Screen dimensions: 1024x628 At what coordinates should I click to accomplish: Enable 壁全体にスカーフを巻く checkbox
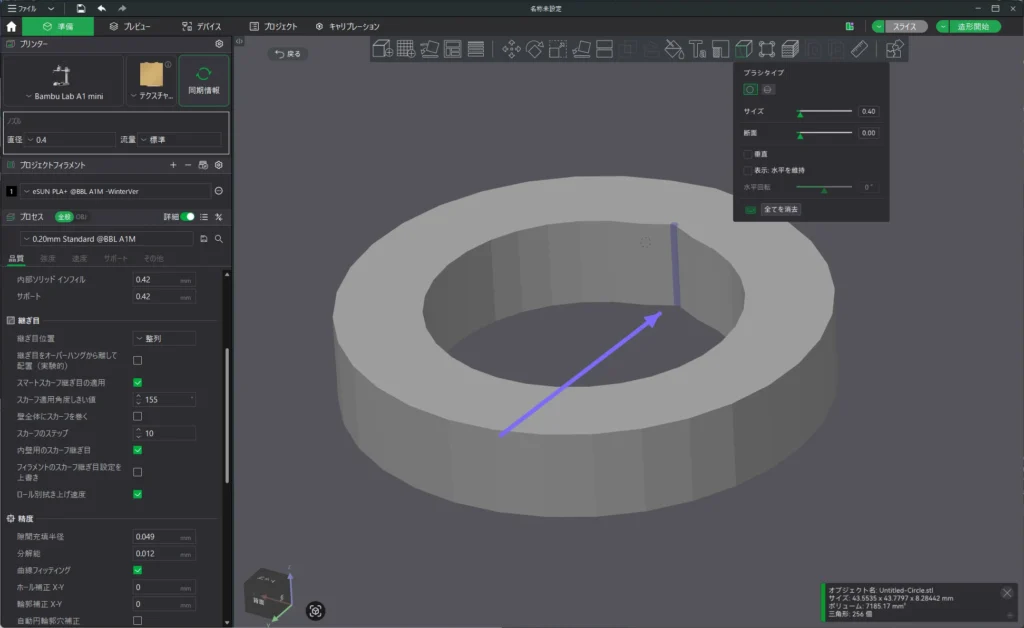[137, 416]
